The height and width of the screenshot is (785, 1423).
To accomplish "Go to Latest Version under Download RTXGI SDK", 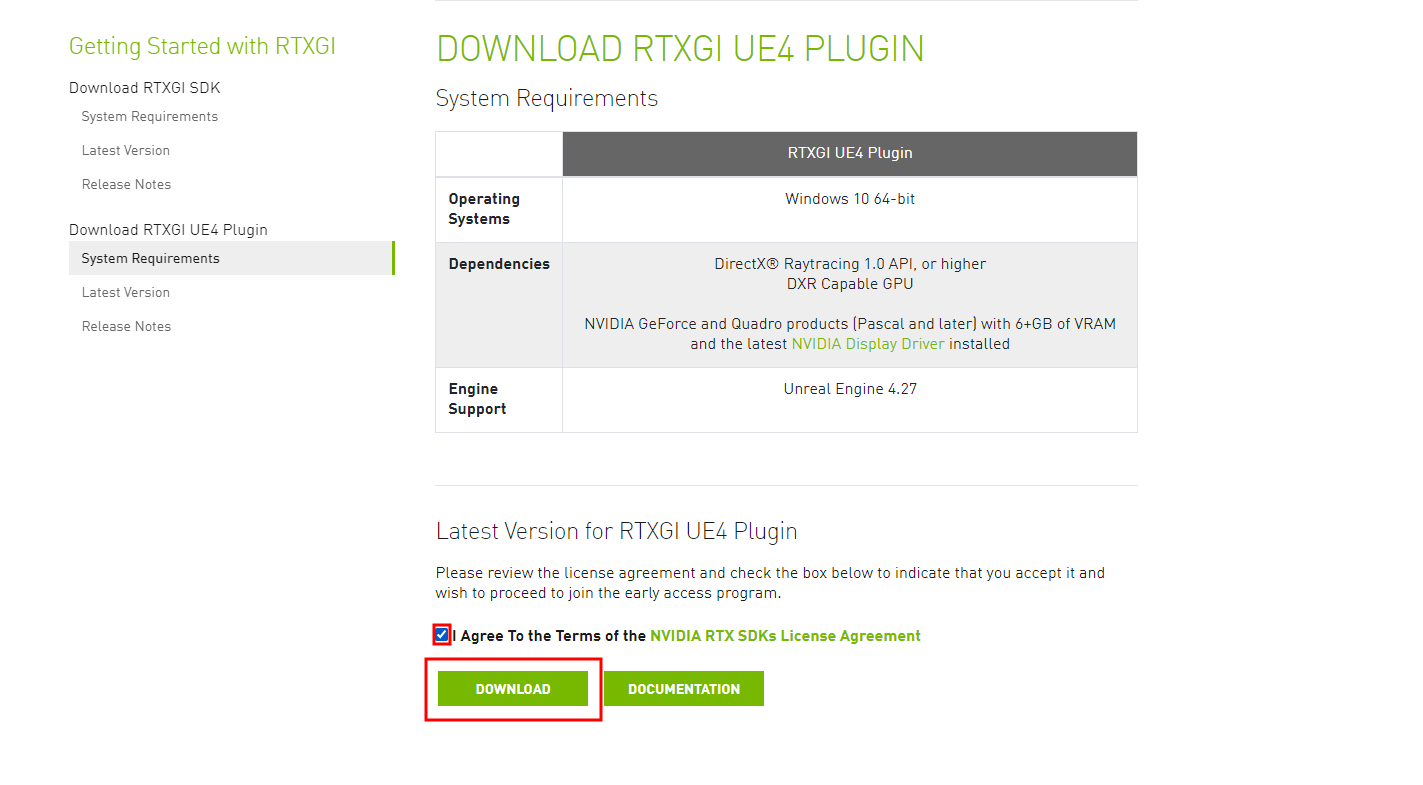I will 126,151.
